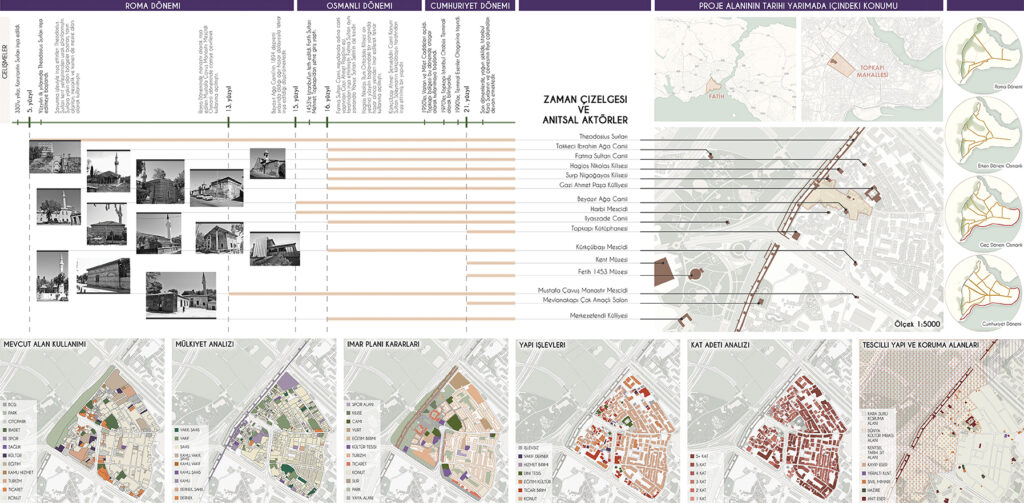Click the 5+ KAT legend color swatch

[691, 457]
